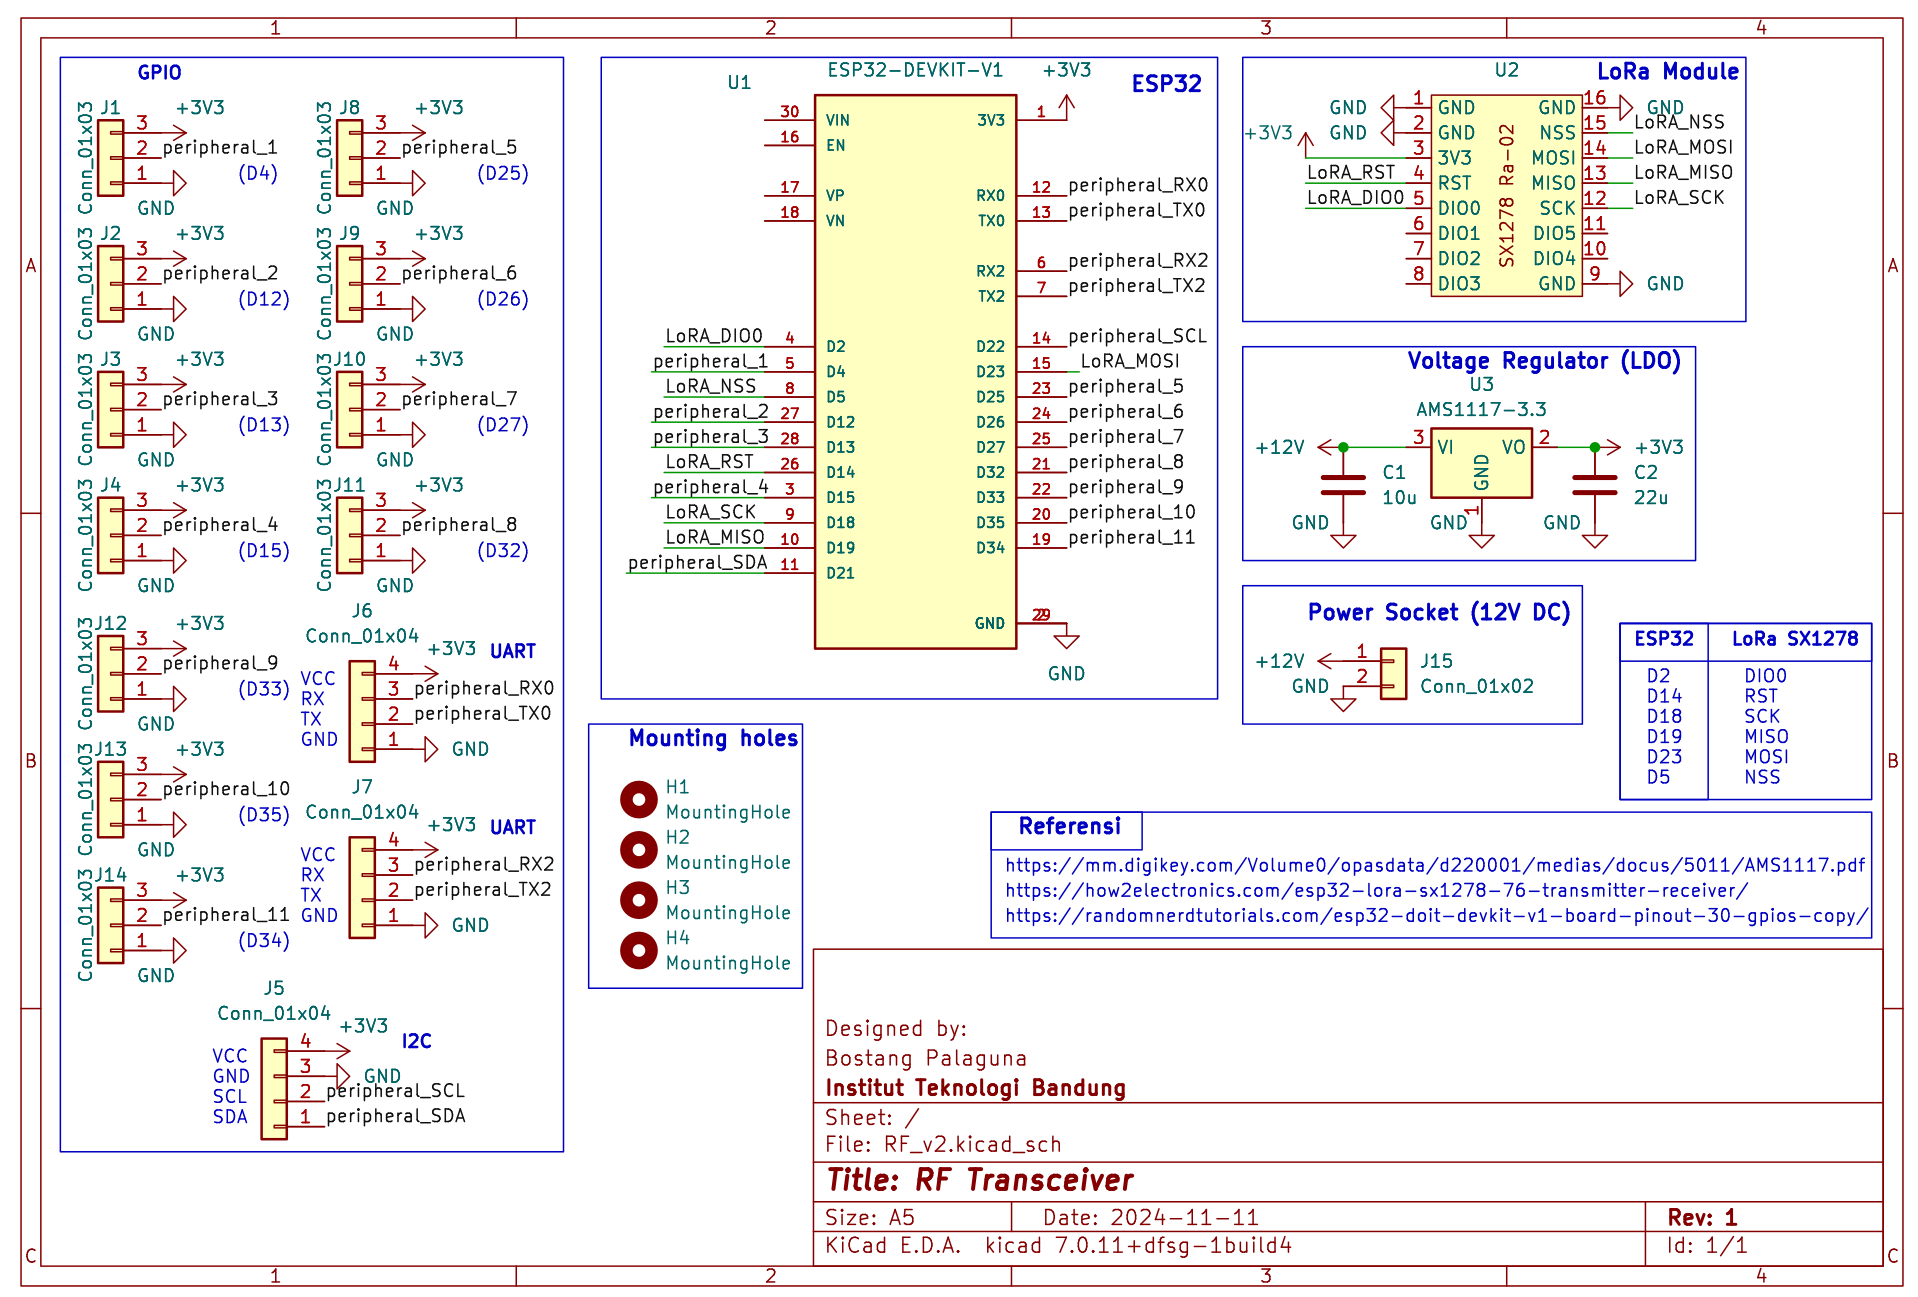Click the Voltage Regulator (LDO) heading
Screen dimensions: 1918x1297
point(1544,361)
